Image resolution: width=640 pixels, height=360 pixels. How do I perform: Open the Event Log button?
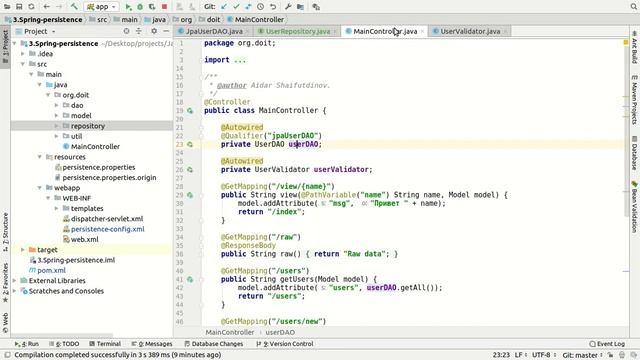[607, 344]
